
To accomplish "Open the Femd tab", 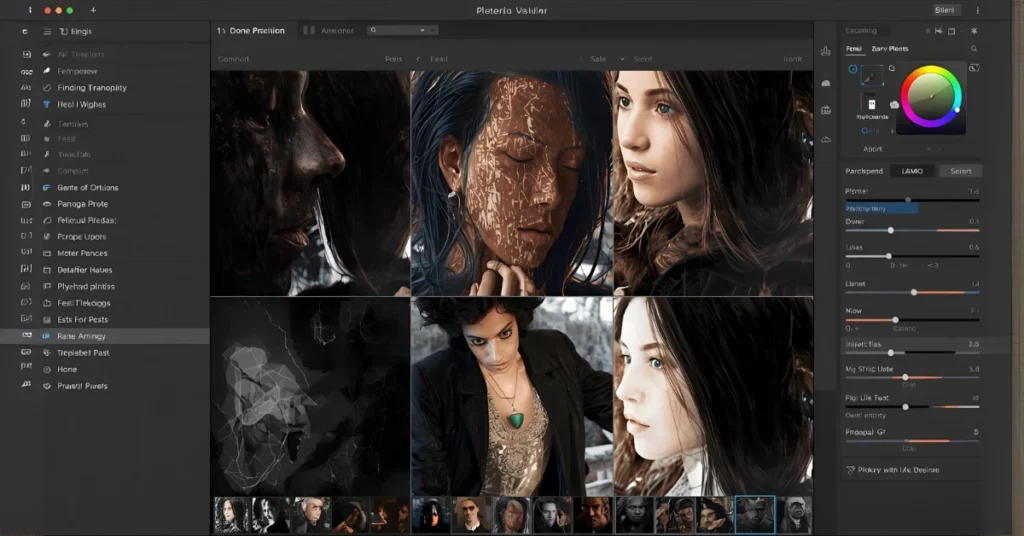I will coord(854,48).
